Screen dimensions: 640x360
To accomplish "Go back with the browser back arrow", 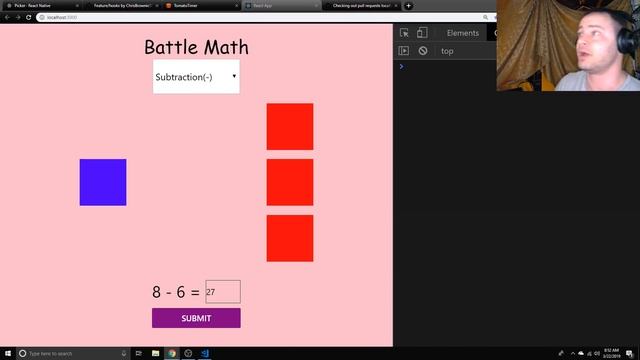I will pos(7,17).
